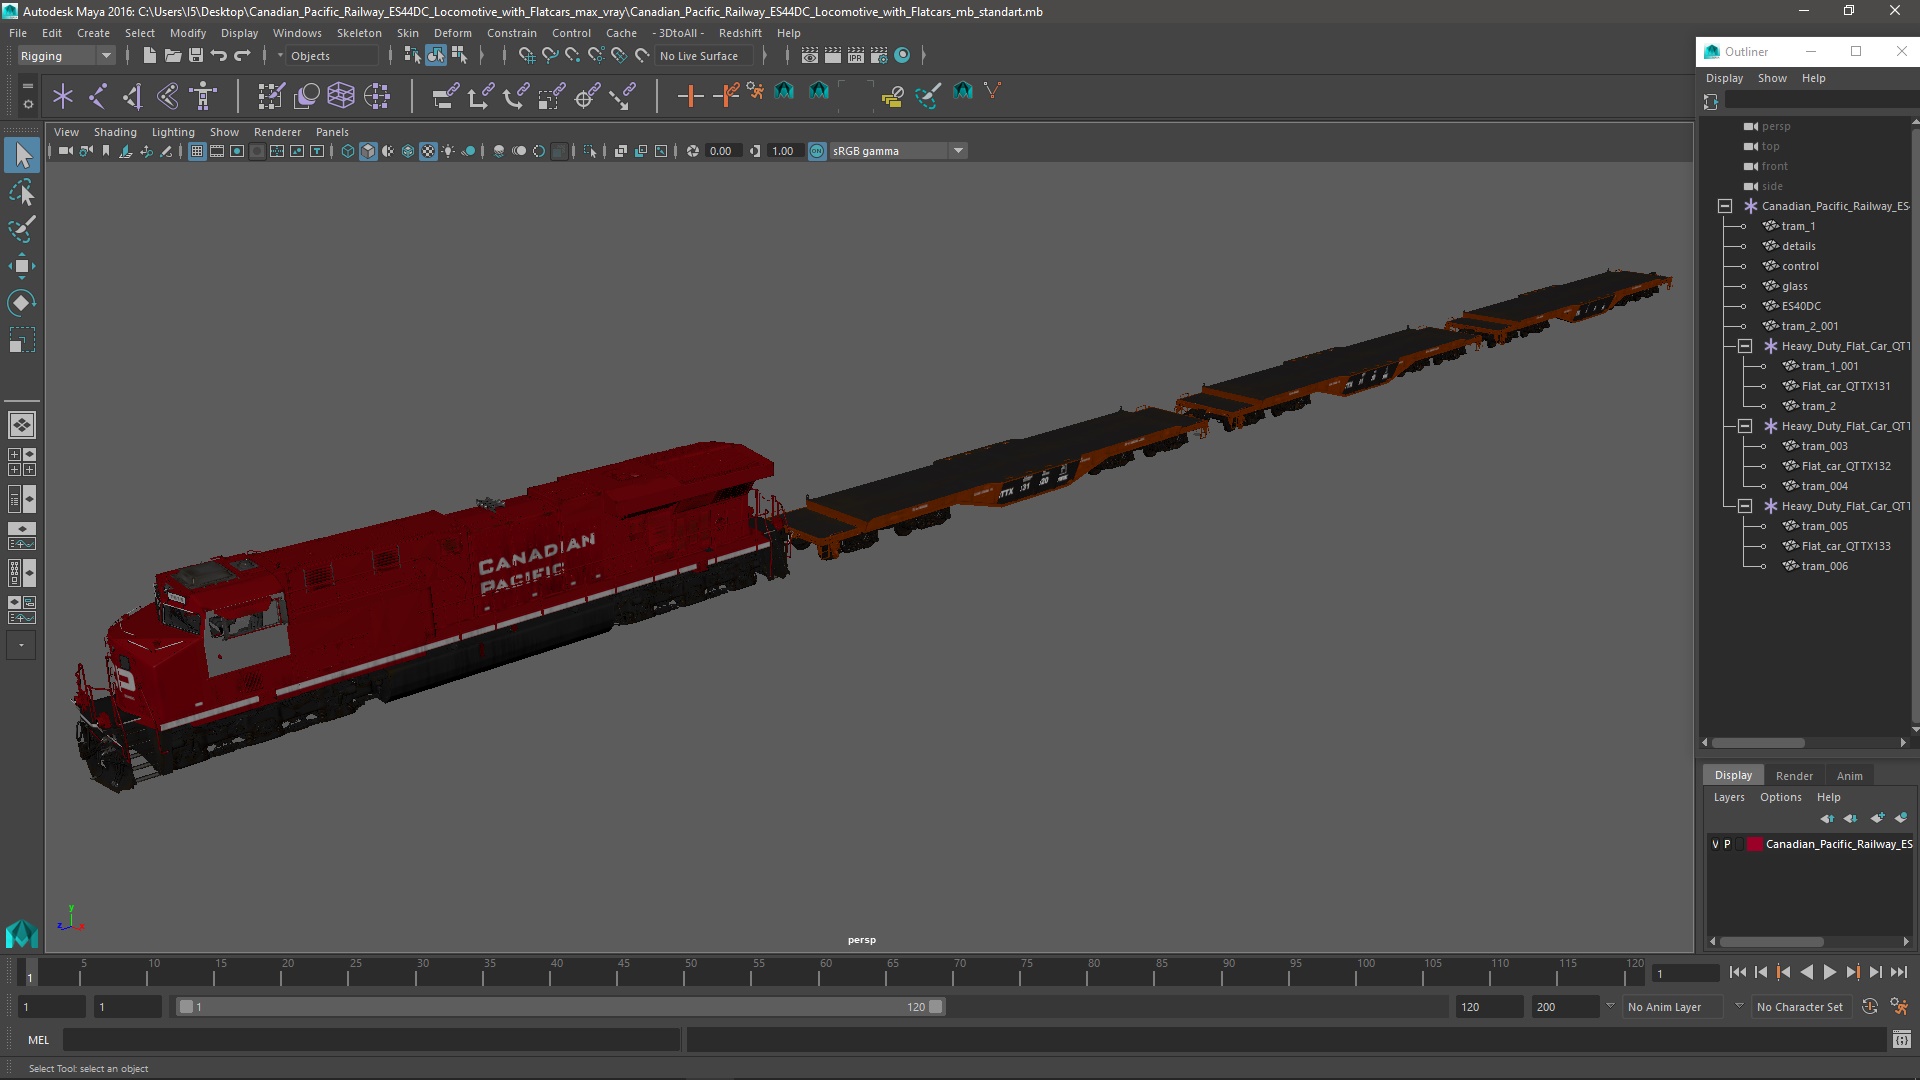Open the viewport Shading menu
The image size is (1920, 1080).
click(x=115, y=132)
